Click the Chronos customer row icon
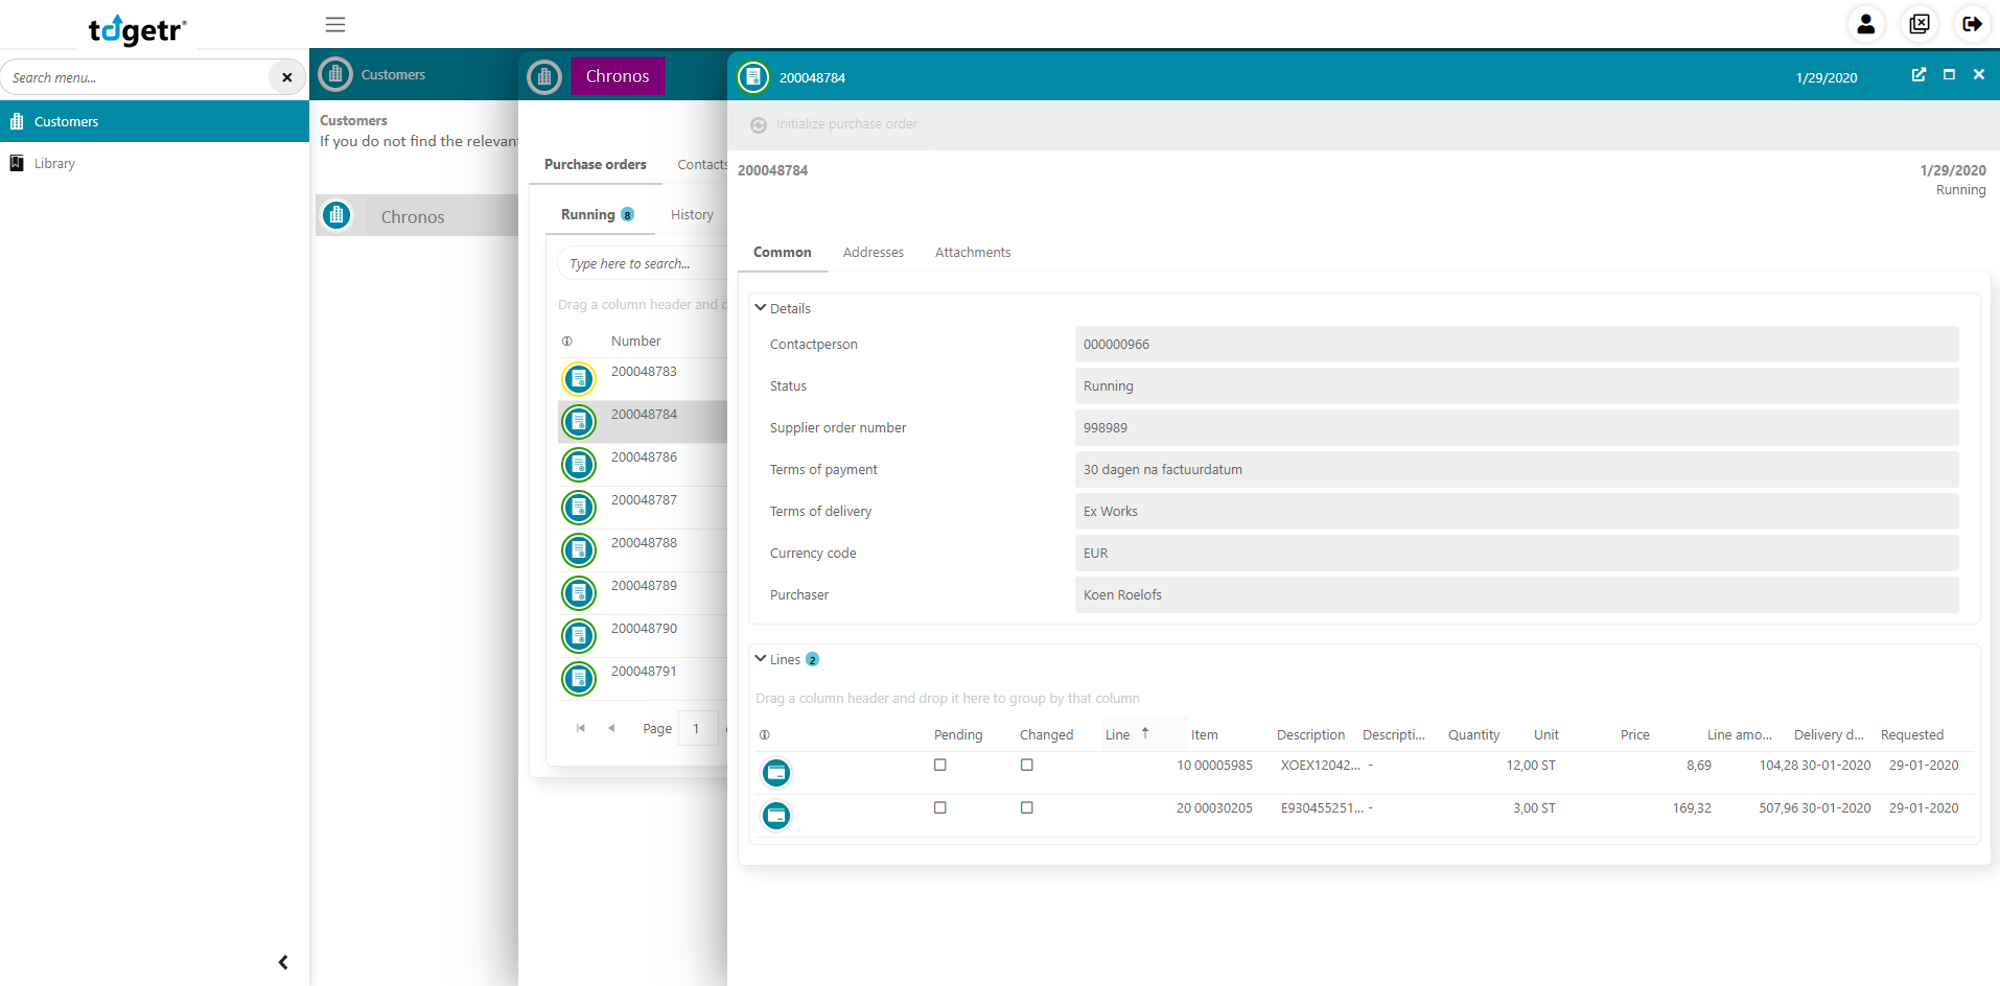The image size is (2000, 986). point(337,215)
